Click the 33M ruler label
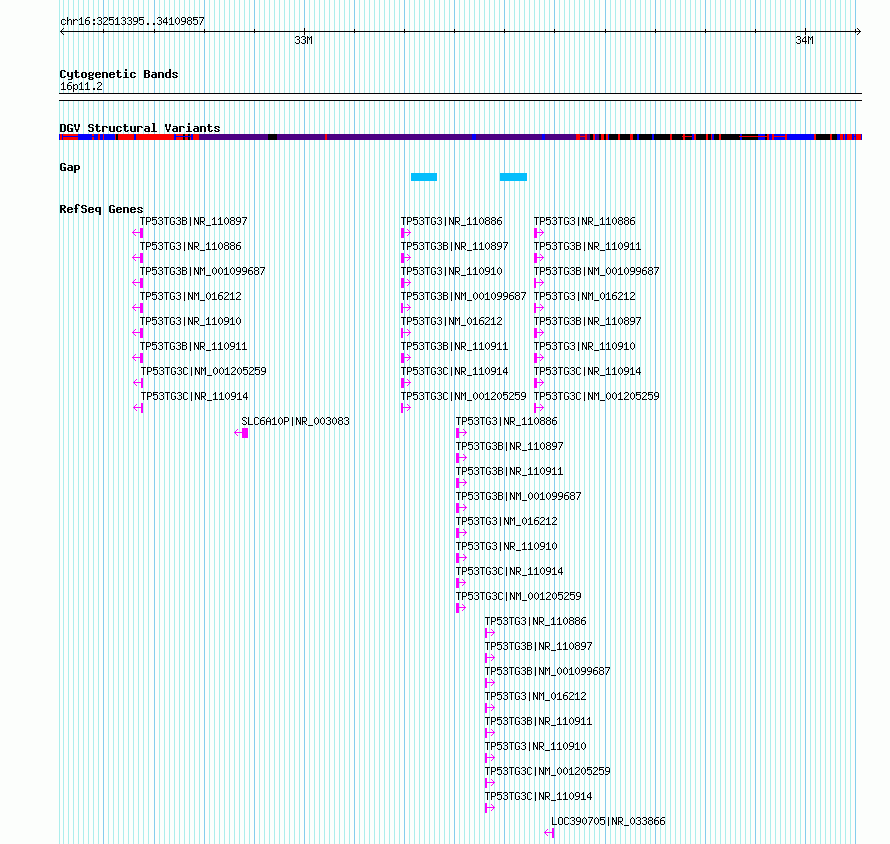 [x=304, y=40]
